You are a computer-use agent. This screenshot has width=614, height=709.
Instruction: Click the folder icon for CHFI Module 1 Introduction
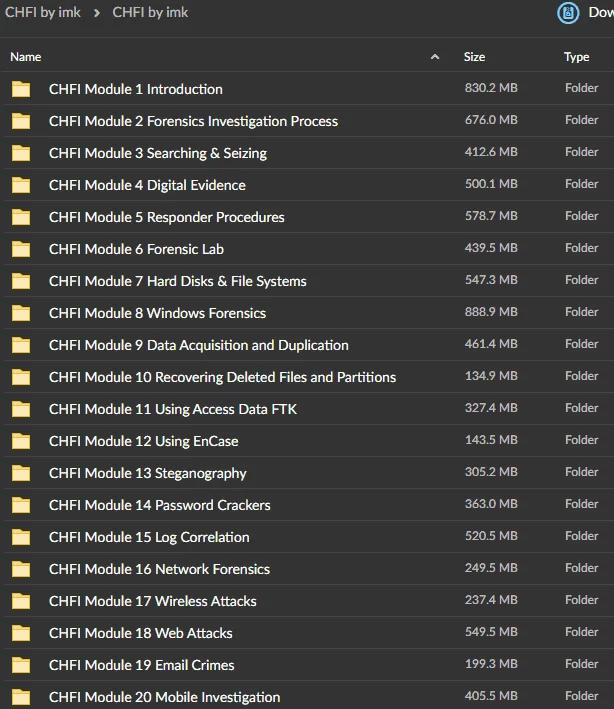coord(21,89)
